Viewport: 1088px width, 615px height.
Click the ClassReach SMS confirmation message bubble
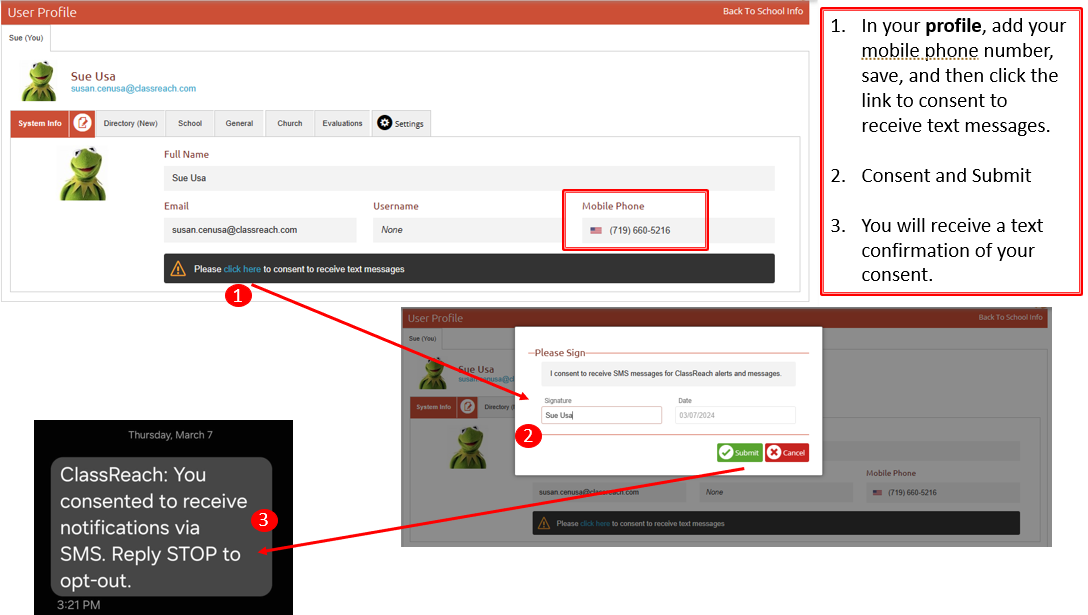tap(161, 526)
